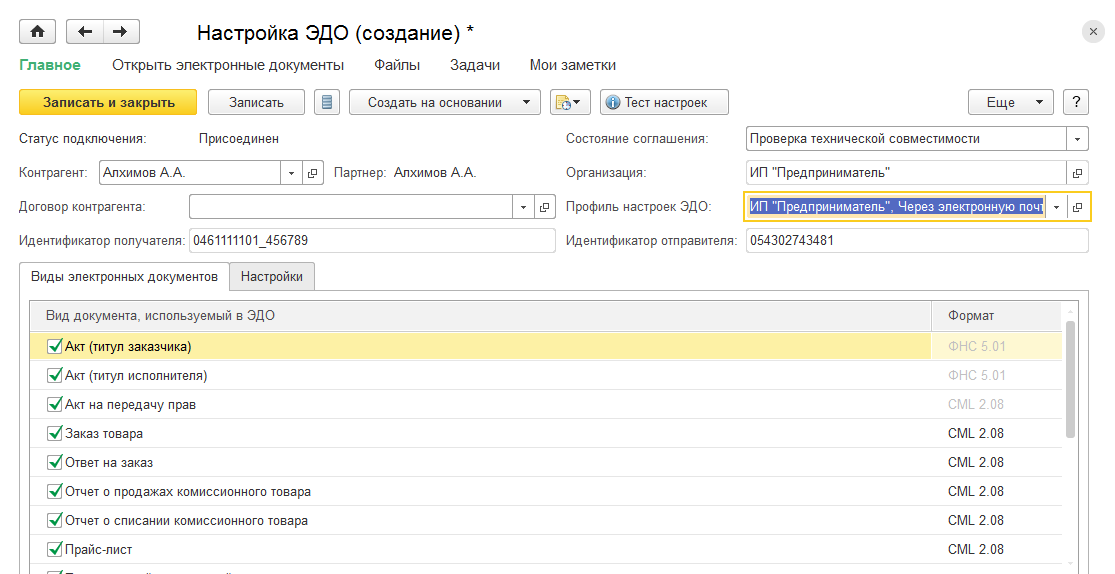Go forward with the right arrow
Image resolution: width=1115 pixels, height=574 pixels.
(x=120, y=32)
